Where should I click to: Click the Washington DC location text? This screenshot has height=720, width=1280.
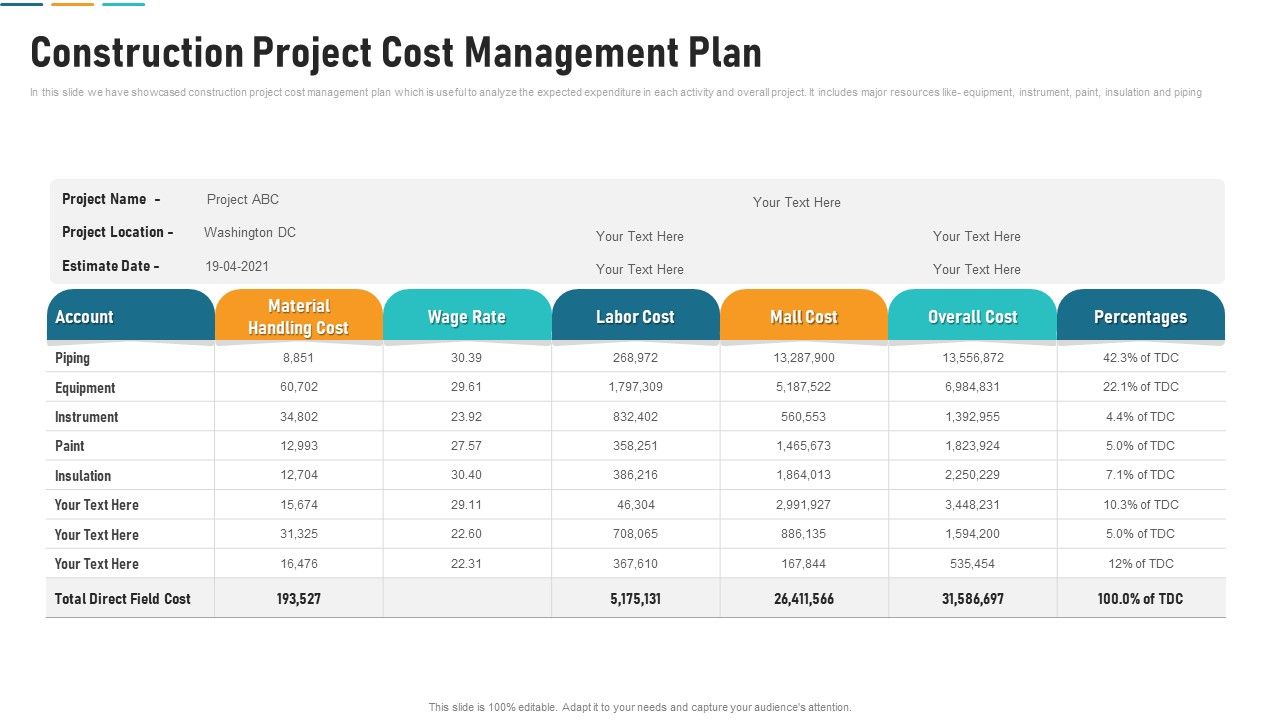[x=251, y=232]
